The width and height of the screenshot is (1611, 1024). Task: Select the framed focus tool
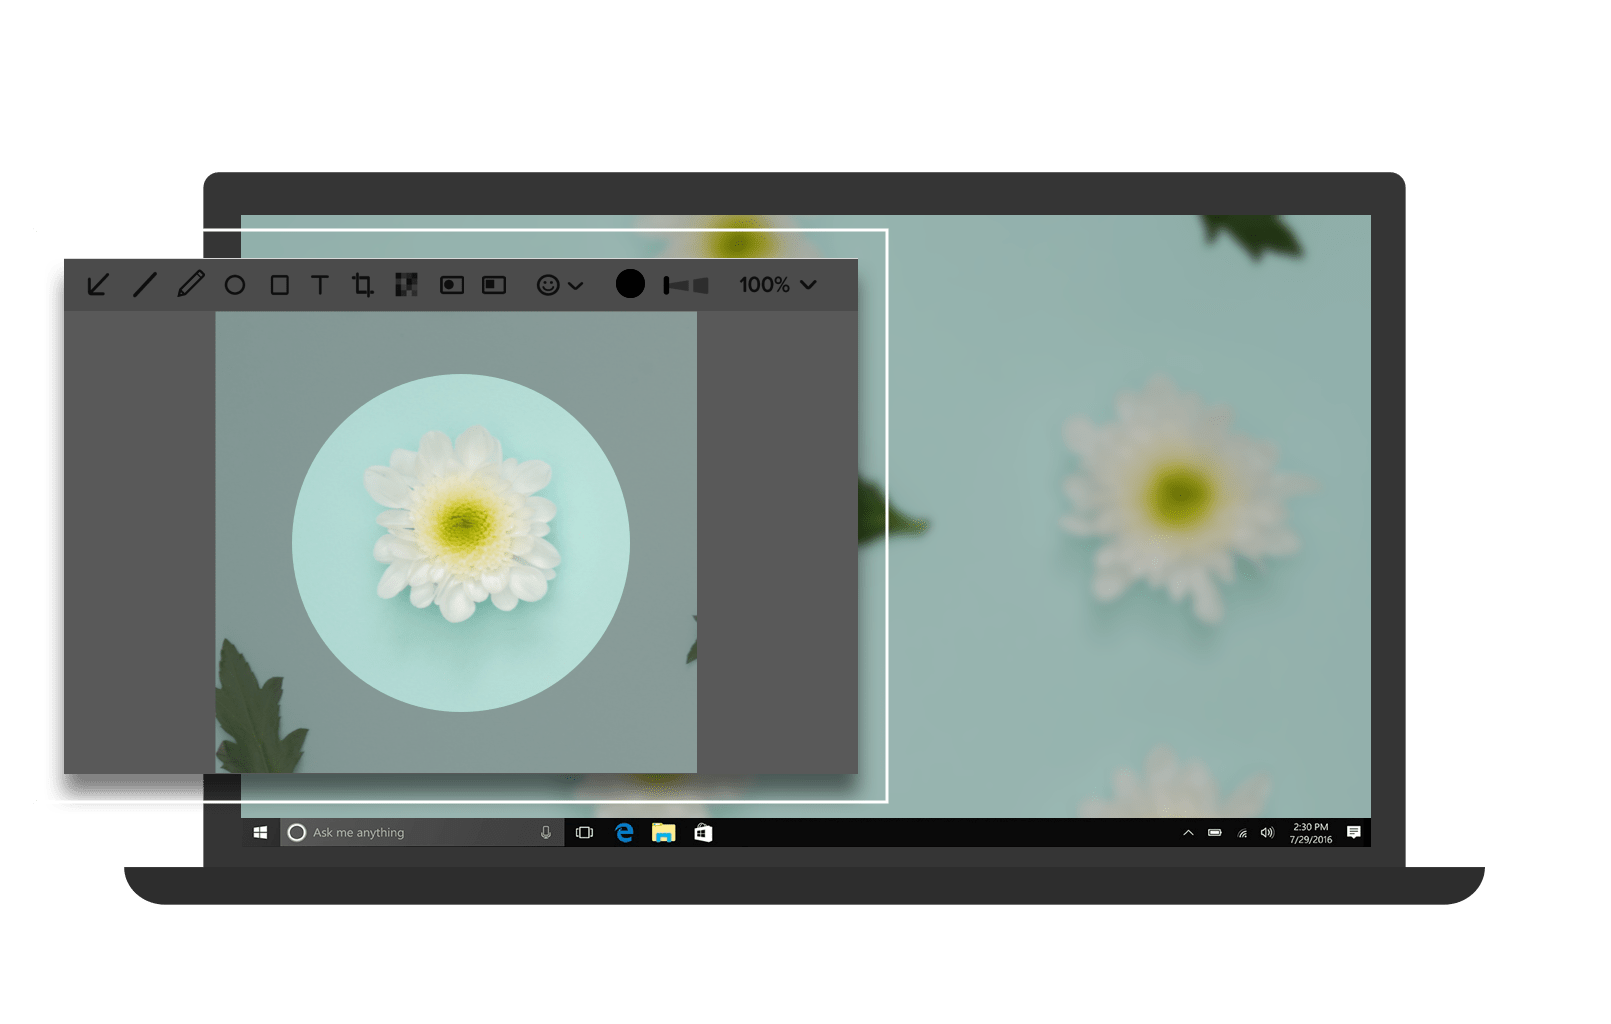491,285
